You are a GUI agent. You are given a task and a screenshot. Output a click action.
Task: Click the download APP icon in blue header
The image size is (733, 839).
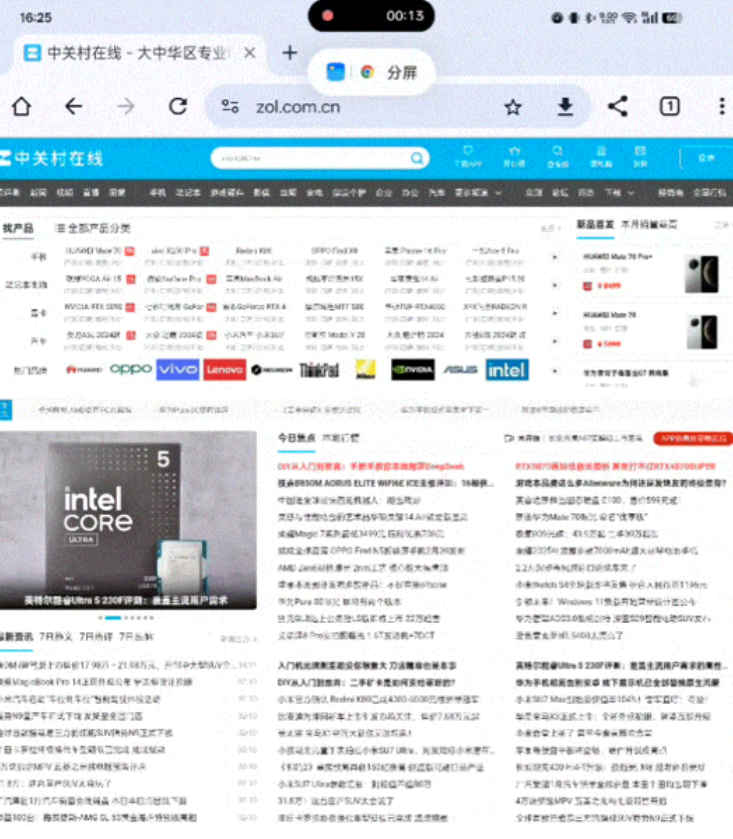(x=468, y=156)
